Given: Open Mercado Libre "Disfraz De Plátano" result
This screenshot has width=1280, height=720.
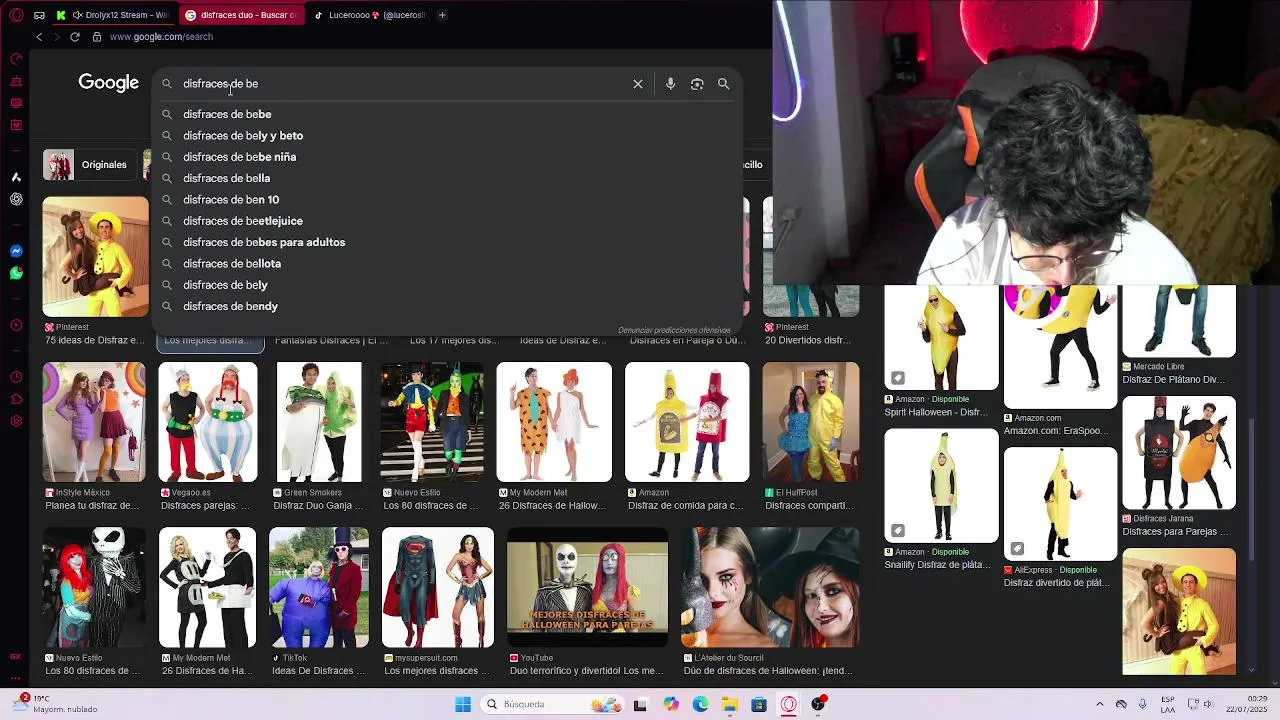Looking at the screenshot, I should [1179, 321].
